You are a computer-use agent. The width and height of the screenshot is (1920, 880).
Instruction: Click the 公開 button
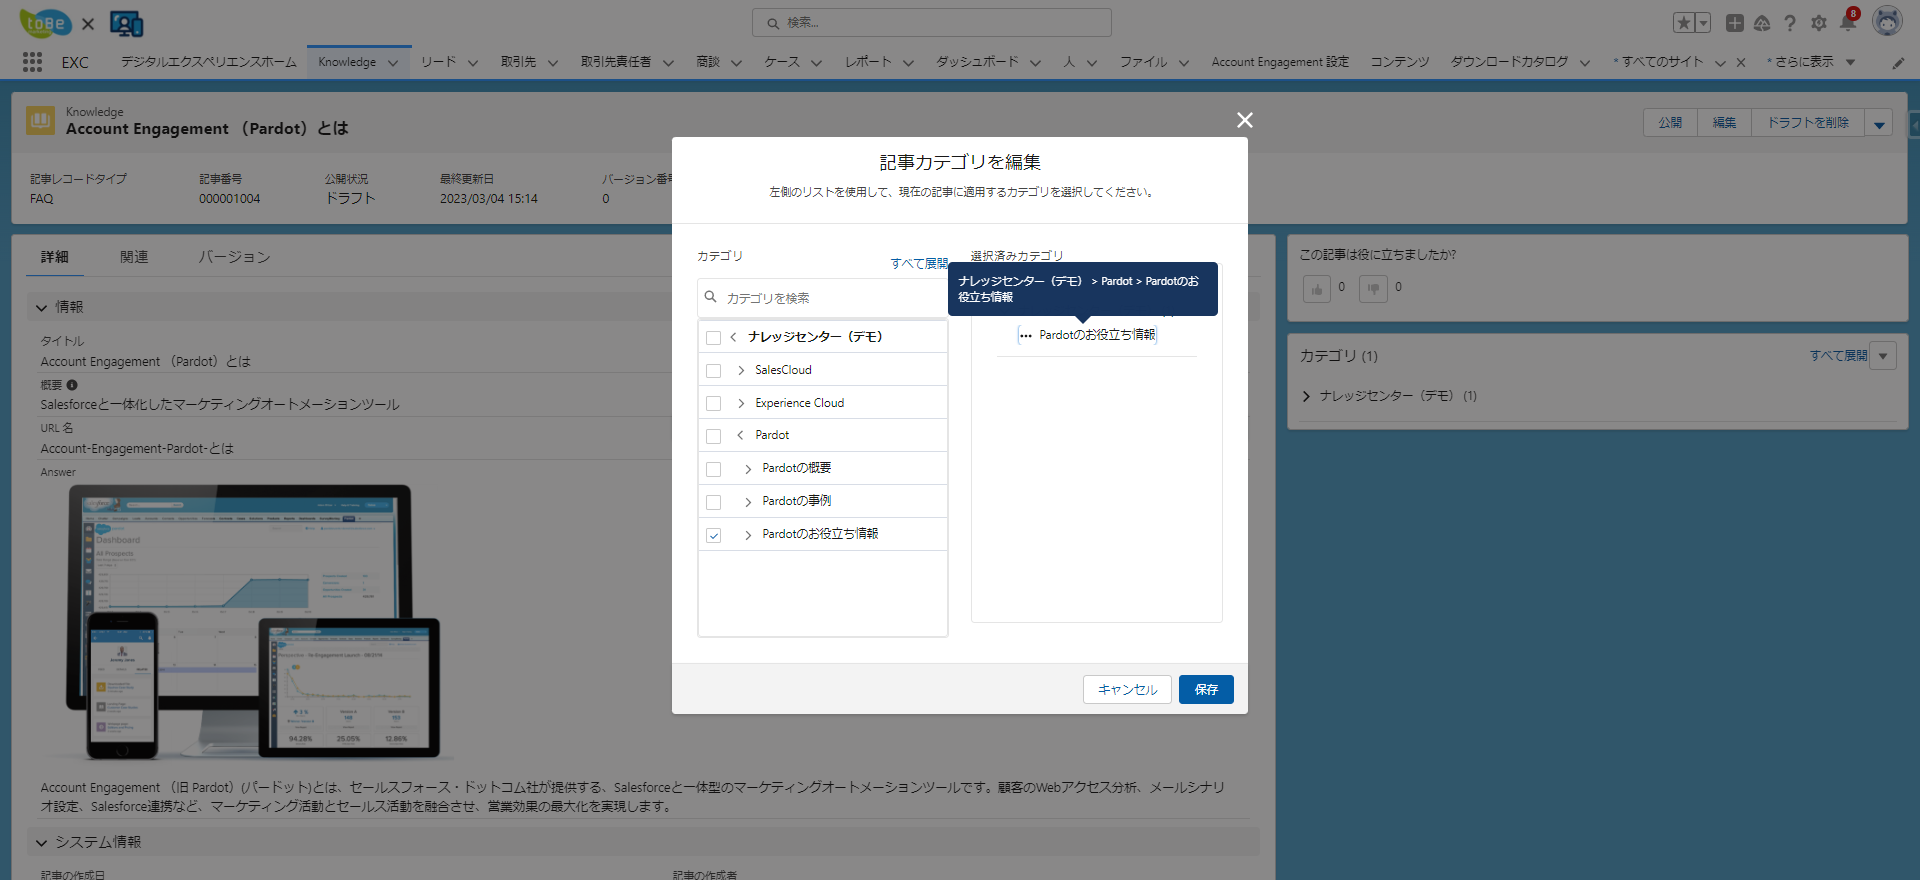[x=1670, y=123]
